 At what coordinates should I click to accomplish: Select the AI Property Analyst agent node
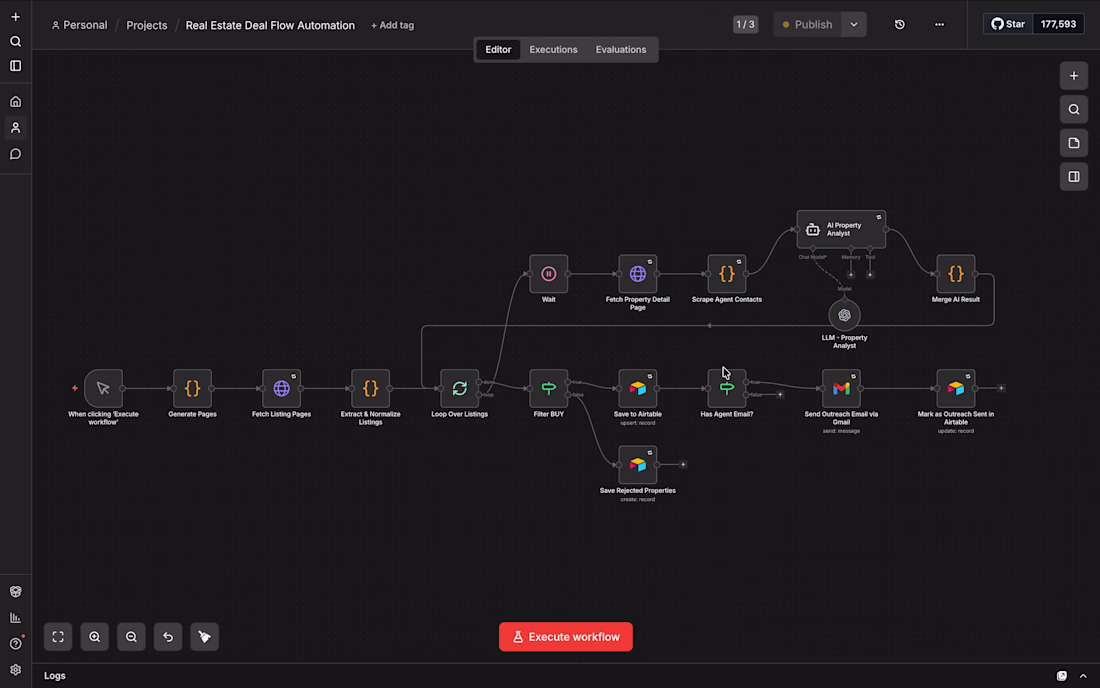click(841, 229)
